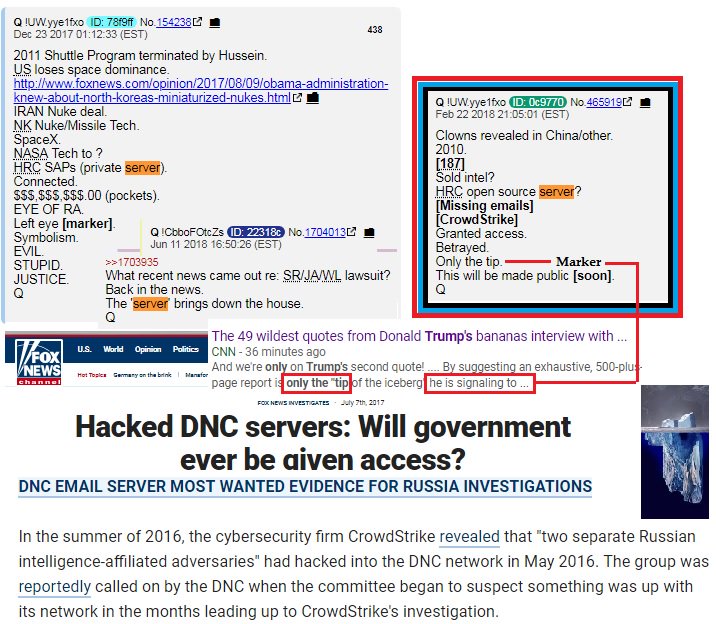
Task: Click the underlined 'reportedly' link in article
Action: pos(55,587)
